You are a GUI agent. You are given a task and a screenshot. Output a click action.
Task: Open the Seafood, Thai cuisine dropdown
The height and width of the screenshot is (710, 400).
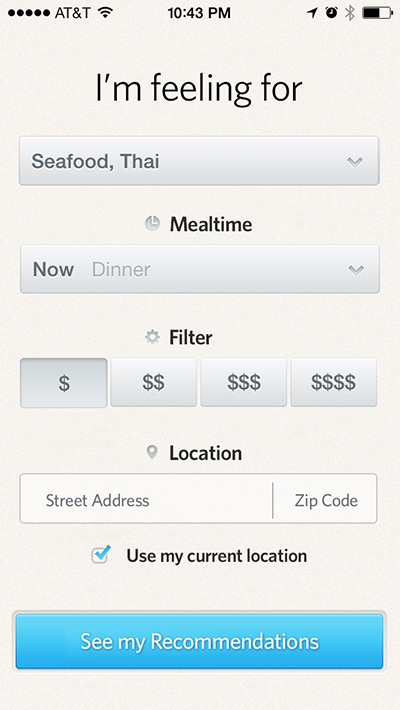[199, 161]
